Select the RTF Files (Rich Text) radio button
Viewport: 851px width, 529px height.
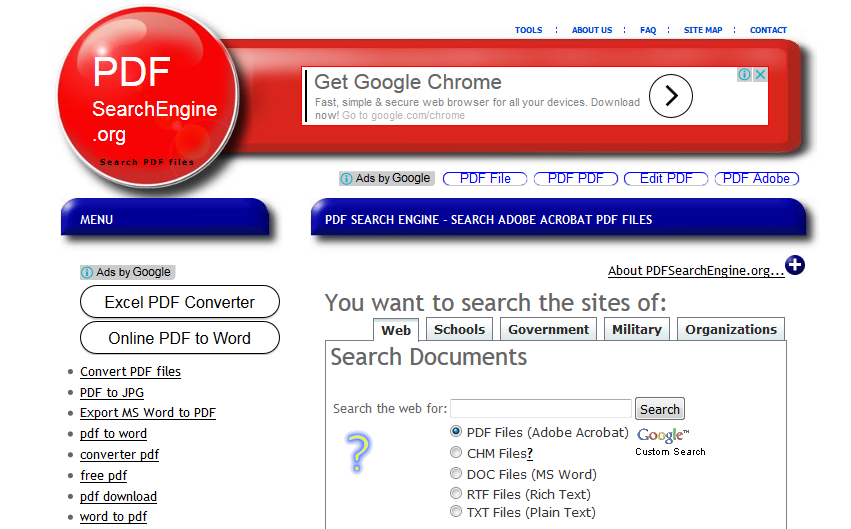click(x=456, y=494)
